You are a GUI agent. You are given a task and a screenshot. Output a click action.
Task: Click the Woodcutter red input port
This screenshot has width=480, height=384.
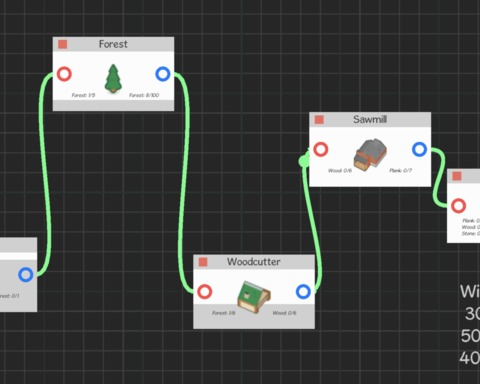[205, 292]
